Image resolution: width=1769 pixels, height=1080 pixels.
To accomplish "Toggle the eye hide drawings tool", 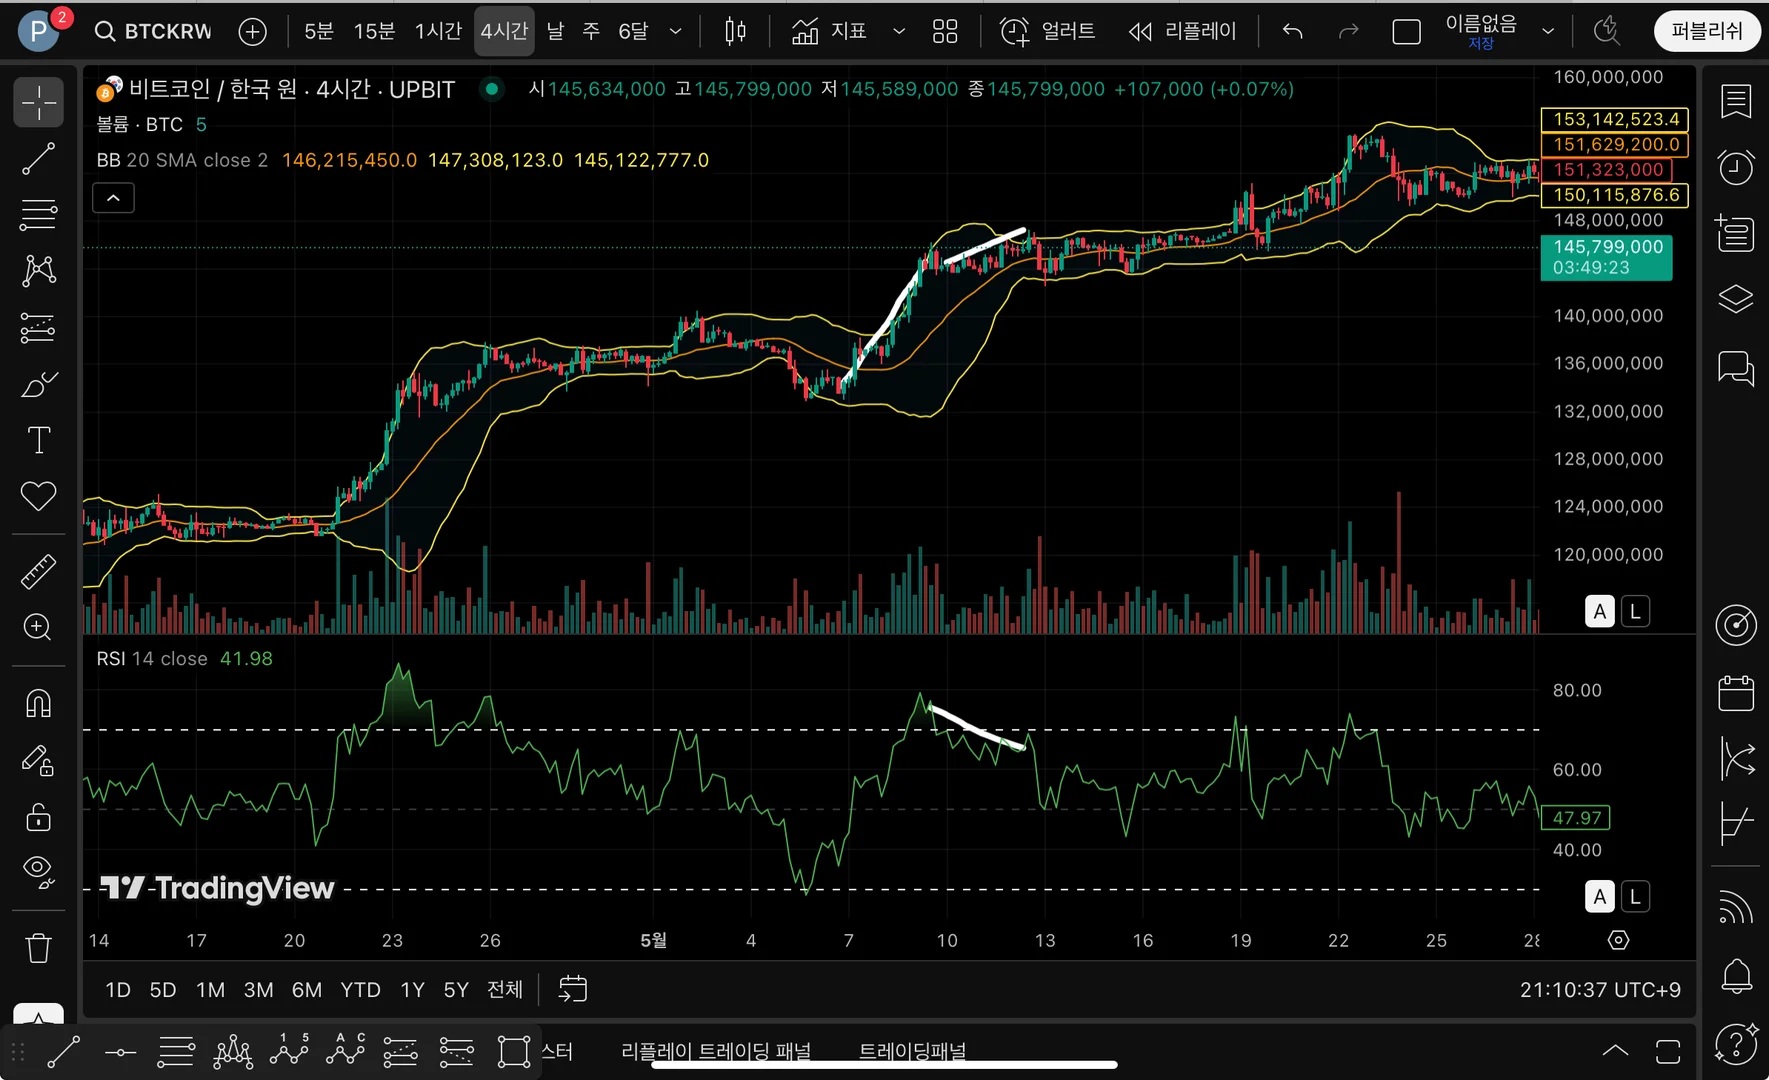I will pyautogui.click(x=38, y=870).
